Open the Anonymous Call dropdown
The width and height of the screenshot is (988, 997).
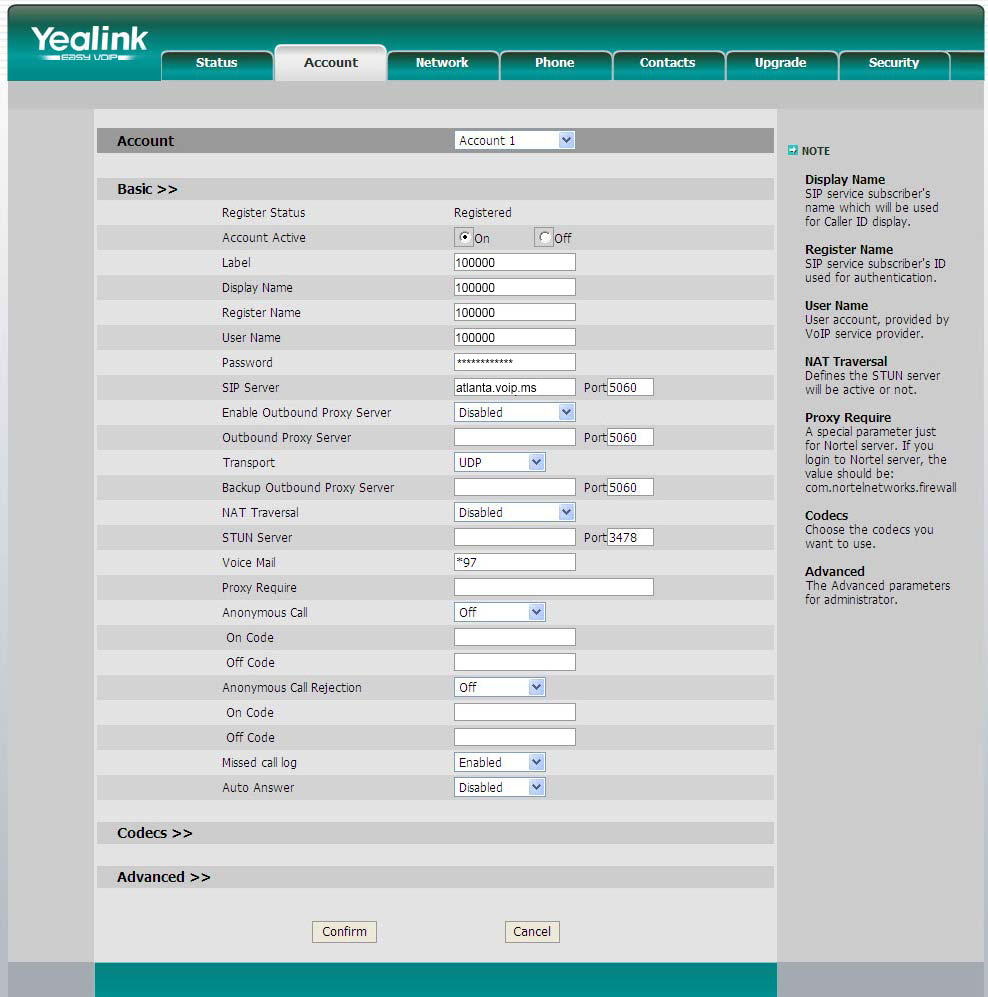pos(500,612)
